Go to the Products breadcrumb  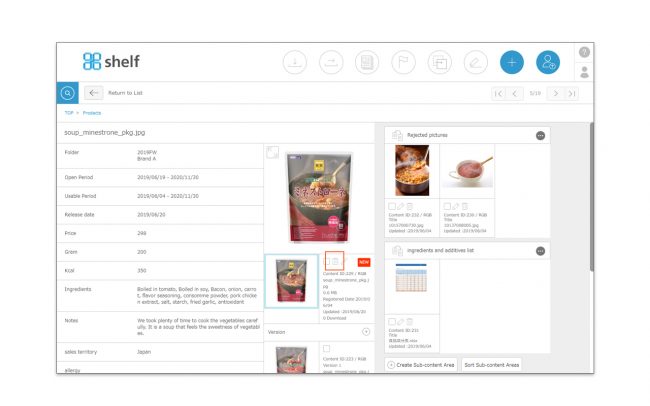pos(92,113)
